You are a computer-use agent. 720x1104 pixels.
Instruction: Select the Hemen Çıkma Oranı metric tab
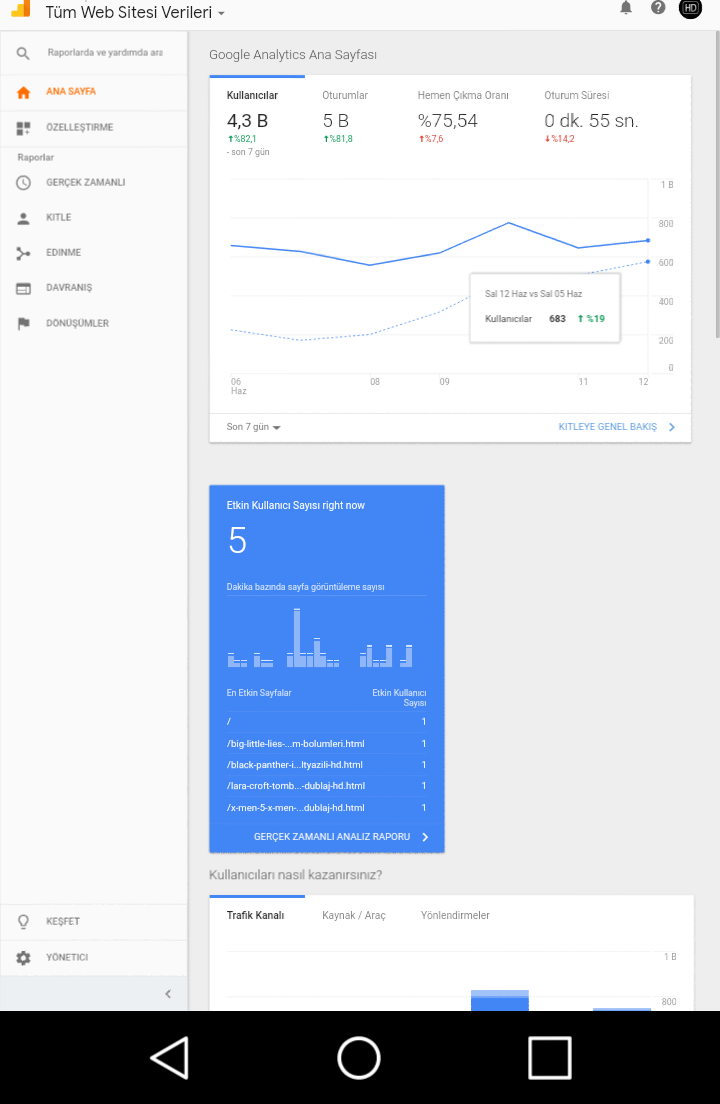coord(463,117)
